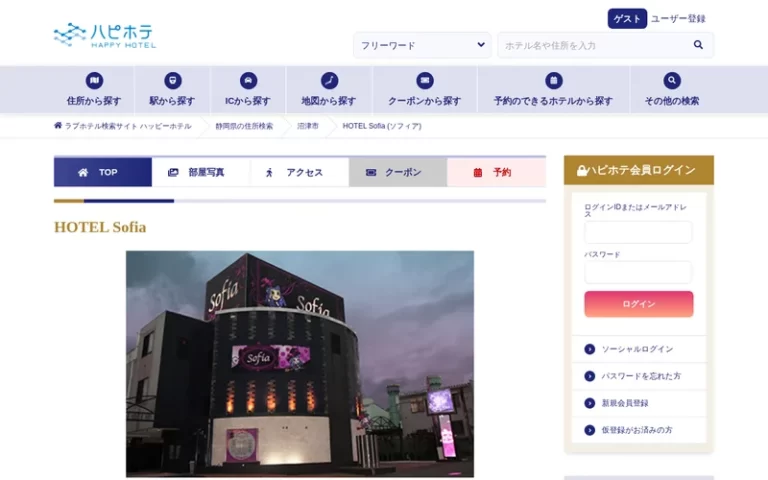Screen dimensions: 768x480
Task: Open クーポンから探す menu item
Action: (x=425, y=90)
